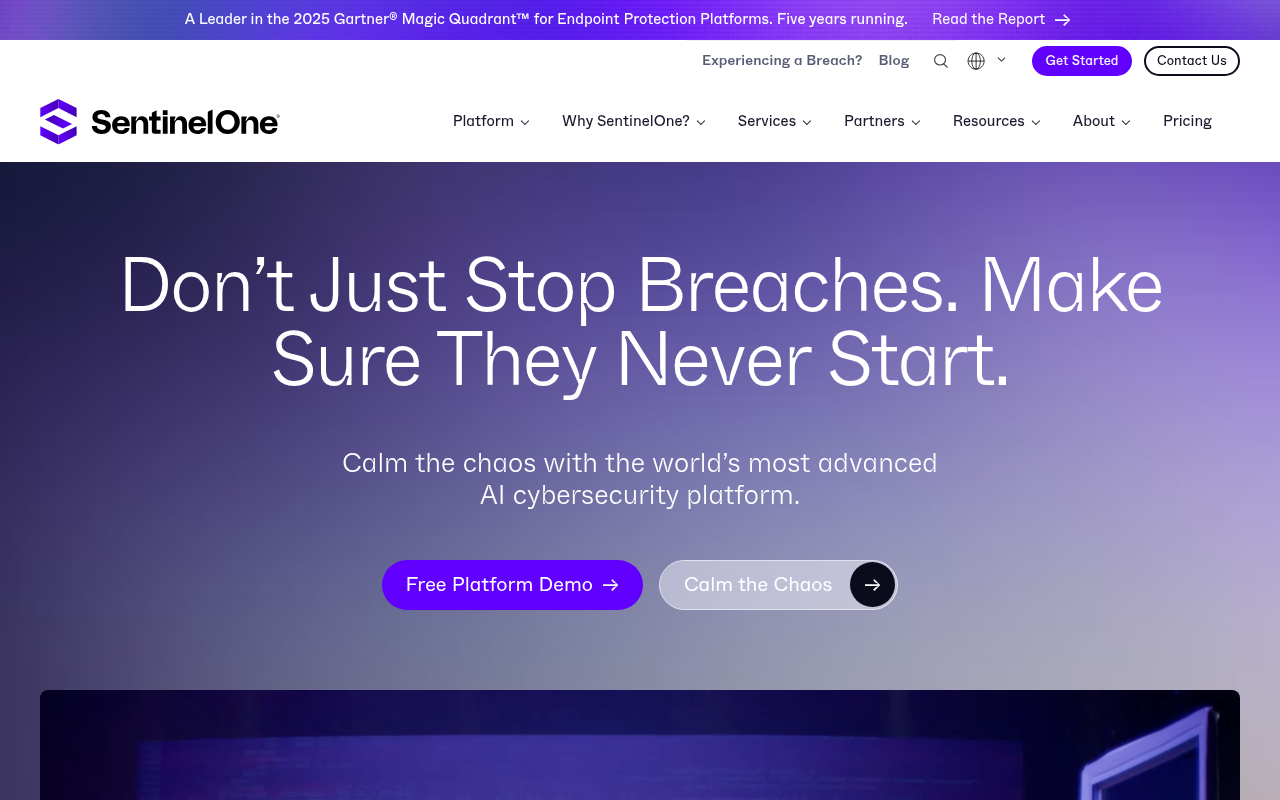Click the Read the Report link
1280x800 pixels.
coord(988,20)
